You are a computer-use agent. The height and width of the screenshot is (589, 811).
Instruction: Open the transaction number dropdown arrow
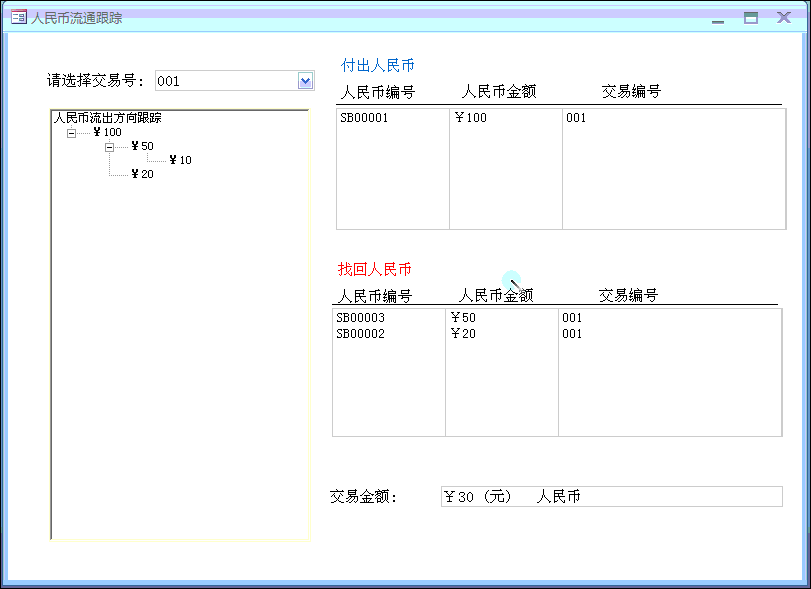[x=305, y=81]
